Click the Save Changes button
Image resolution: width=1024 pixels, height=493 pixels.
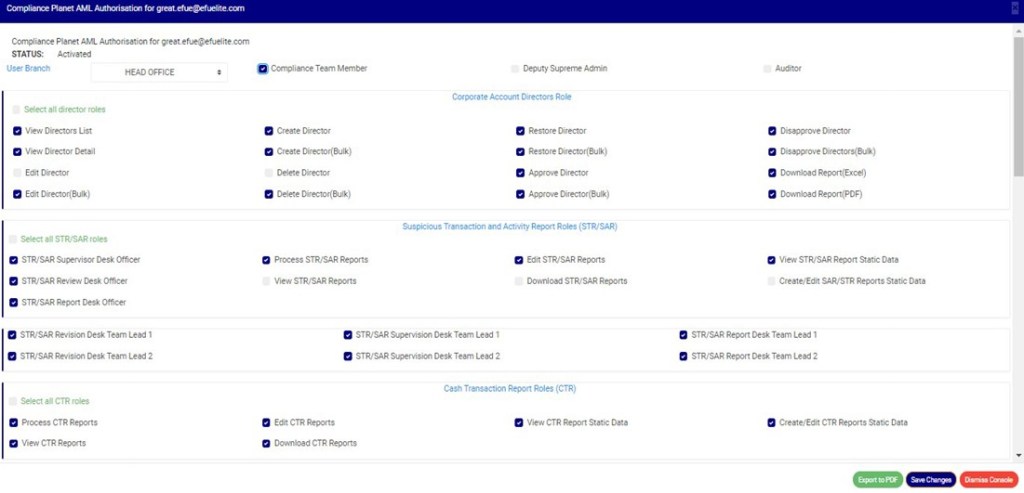click(930, 480)
